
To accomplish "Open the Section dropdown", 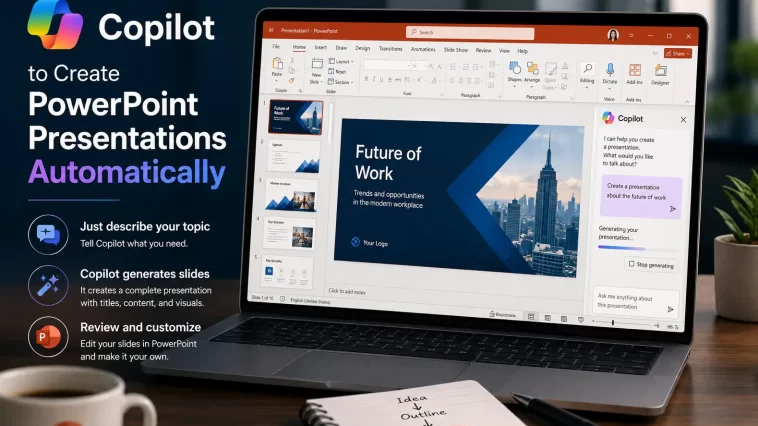I will coord(341,82).
